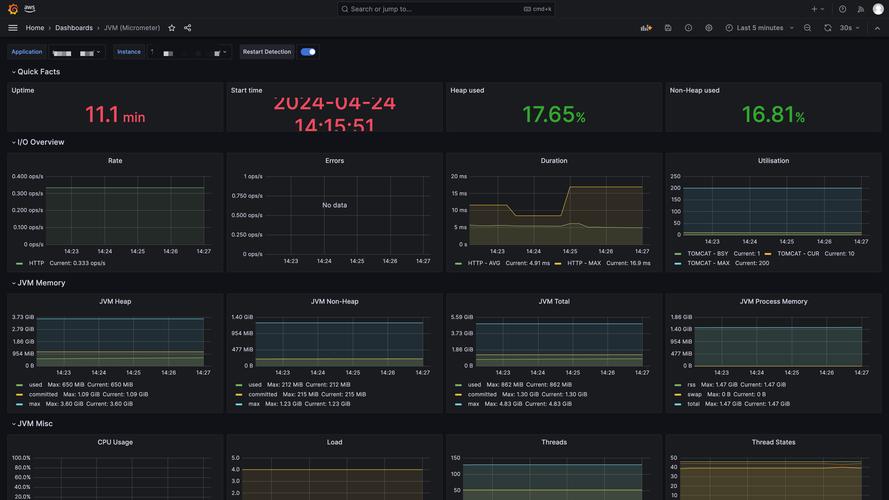The height and width of the screenshot is (500, 889).
Task: Go to Home breadcrumb
Action: (x=35, y=28)
